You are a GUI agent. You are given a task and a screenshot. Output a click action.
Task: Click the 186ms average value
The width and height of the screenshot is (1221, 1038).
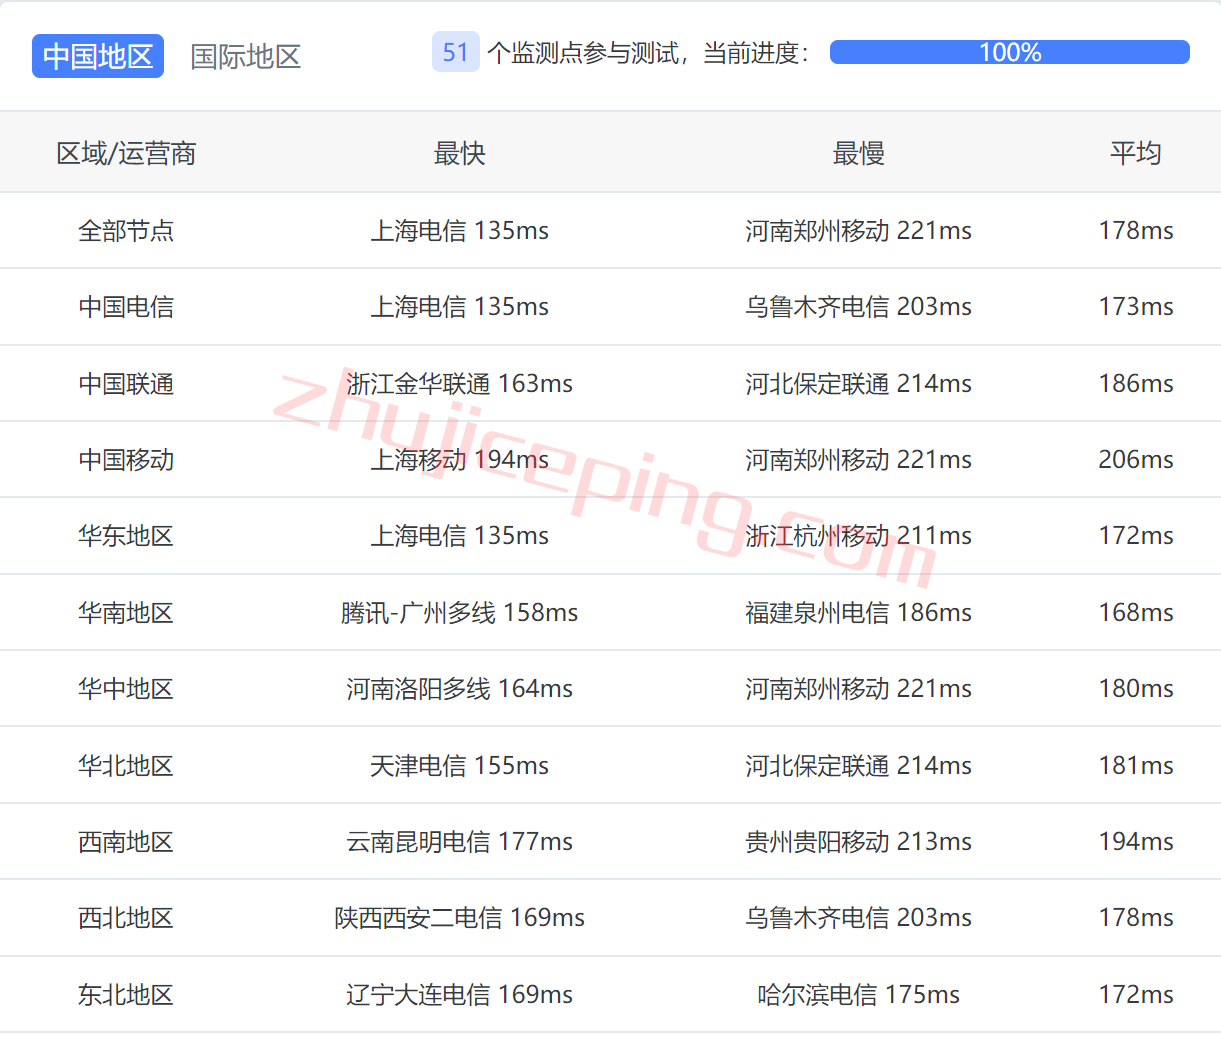click(x=1136, y=384)
